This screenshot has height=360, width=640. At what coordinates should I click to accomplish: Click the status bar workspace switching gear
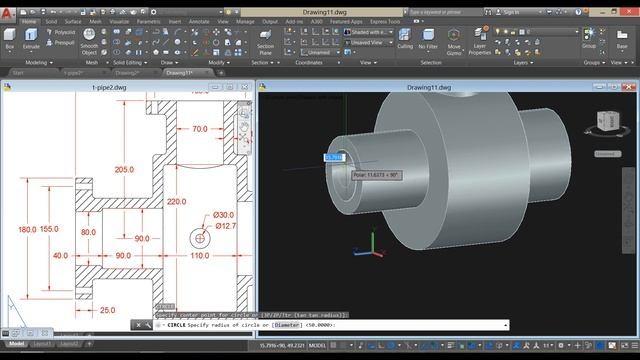[561, 346]
